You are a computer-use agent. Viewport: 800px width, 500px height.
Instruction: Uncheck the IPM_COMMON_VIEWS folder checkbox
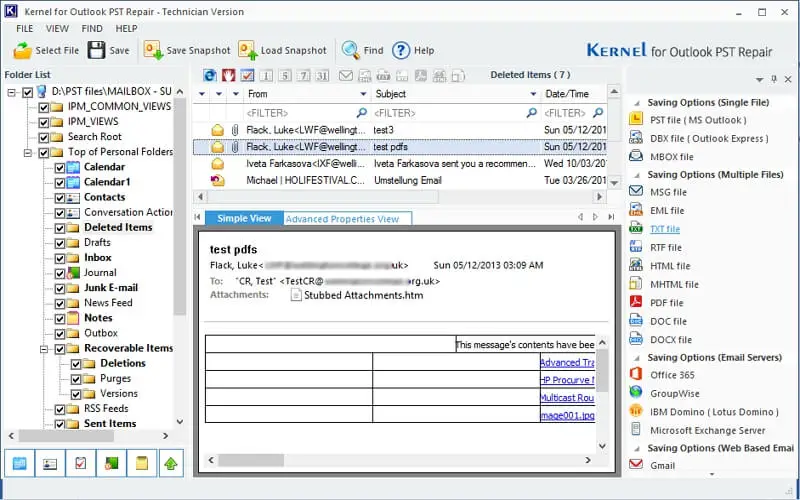click(x=44, y=108)
